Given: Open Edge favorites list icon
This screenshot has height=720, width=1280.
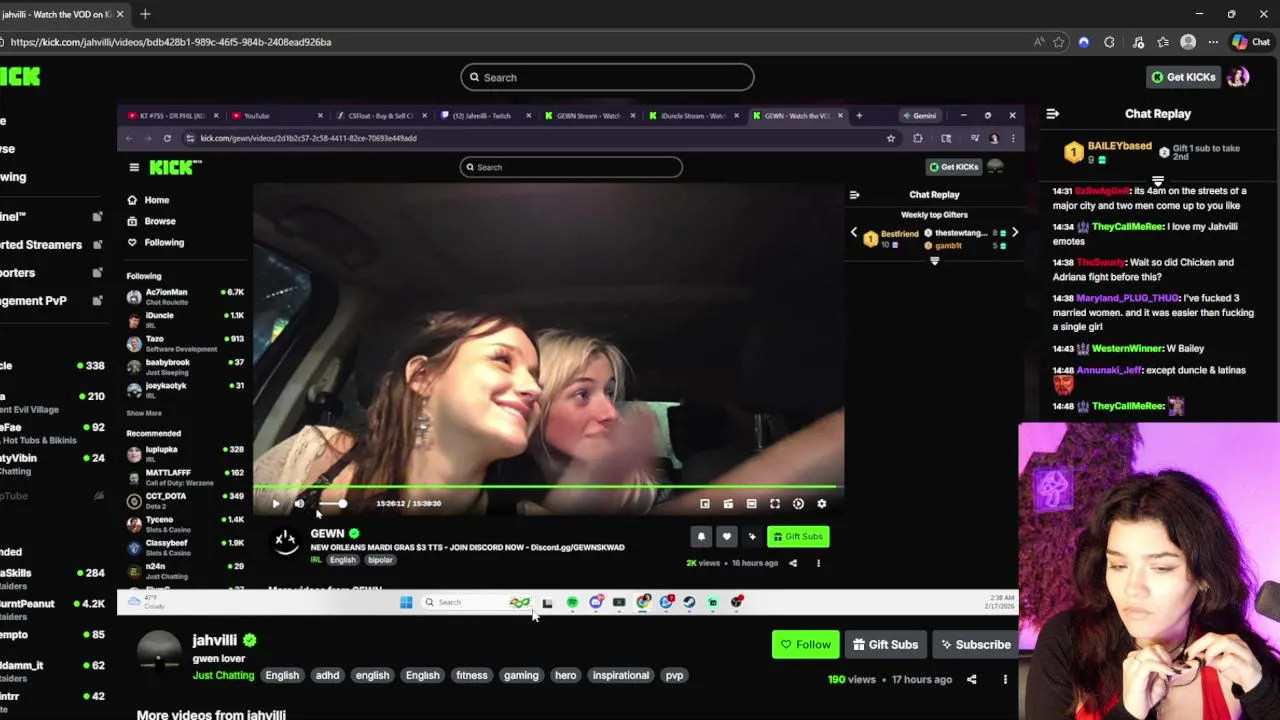Looking at the screenshot, I should [1163, 42].
